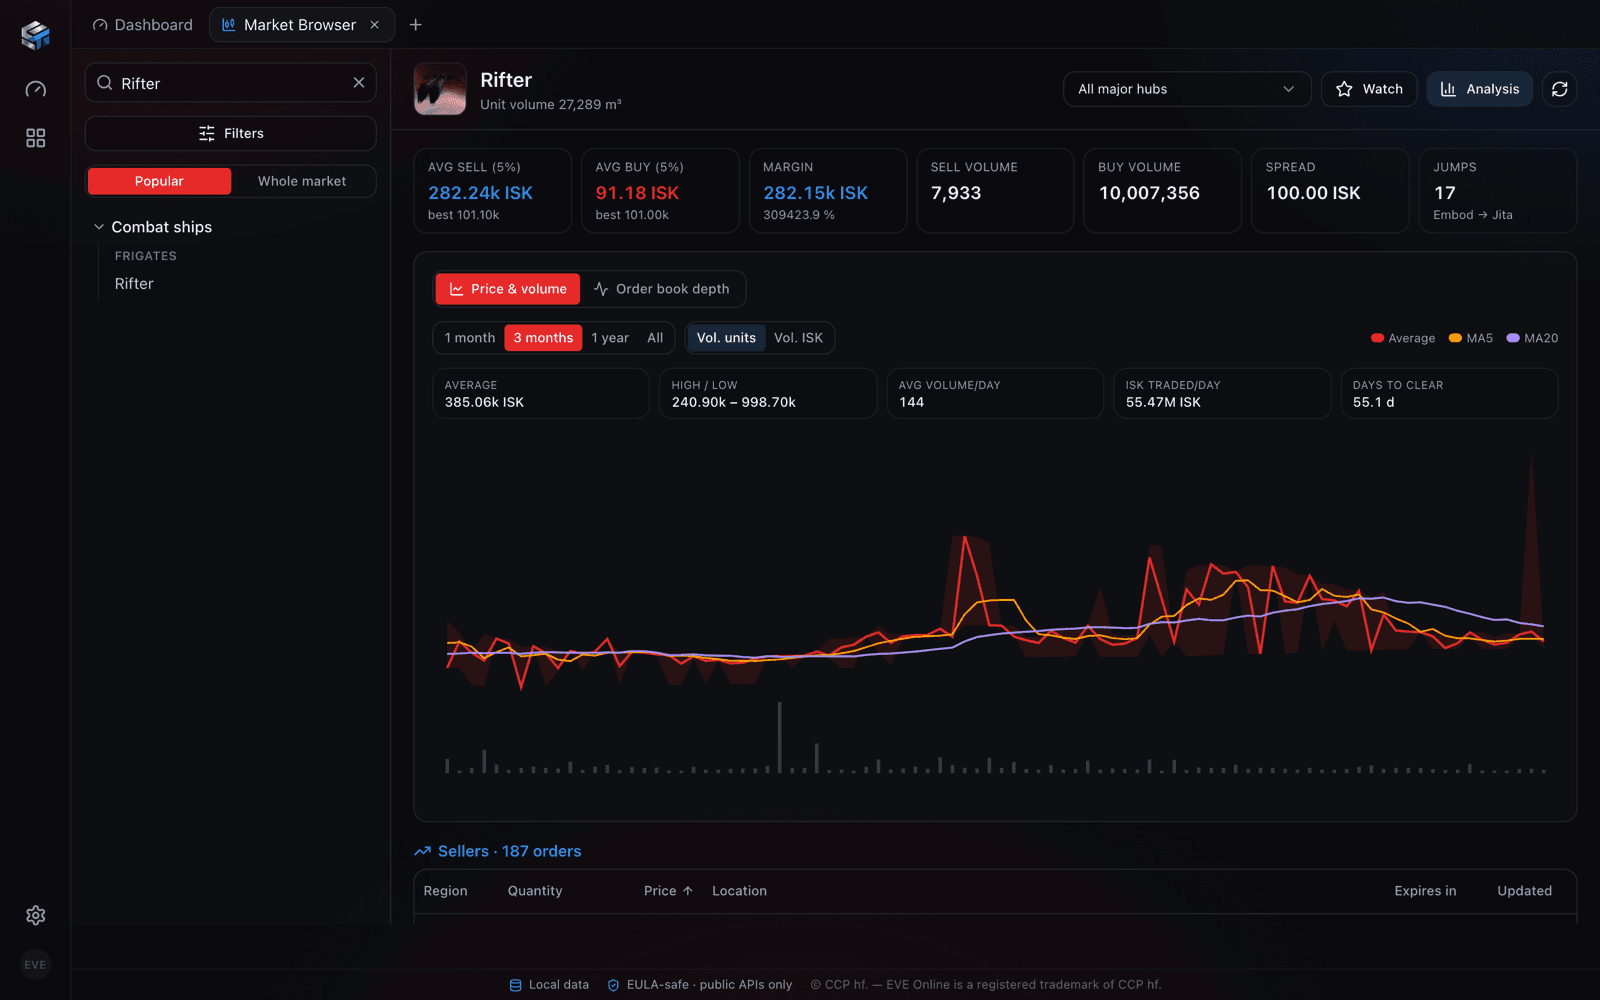Viewport: 1600px width, 1000px height.
Task: Set chart range to All
Action: (655, 338)
